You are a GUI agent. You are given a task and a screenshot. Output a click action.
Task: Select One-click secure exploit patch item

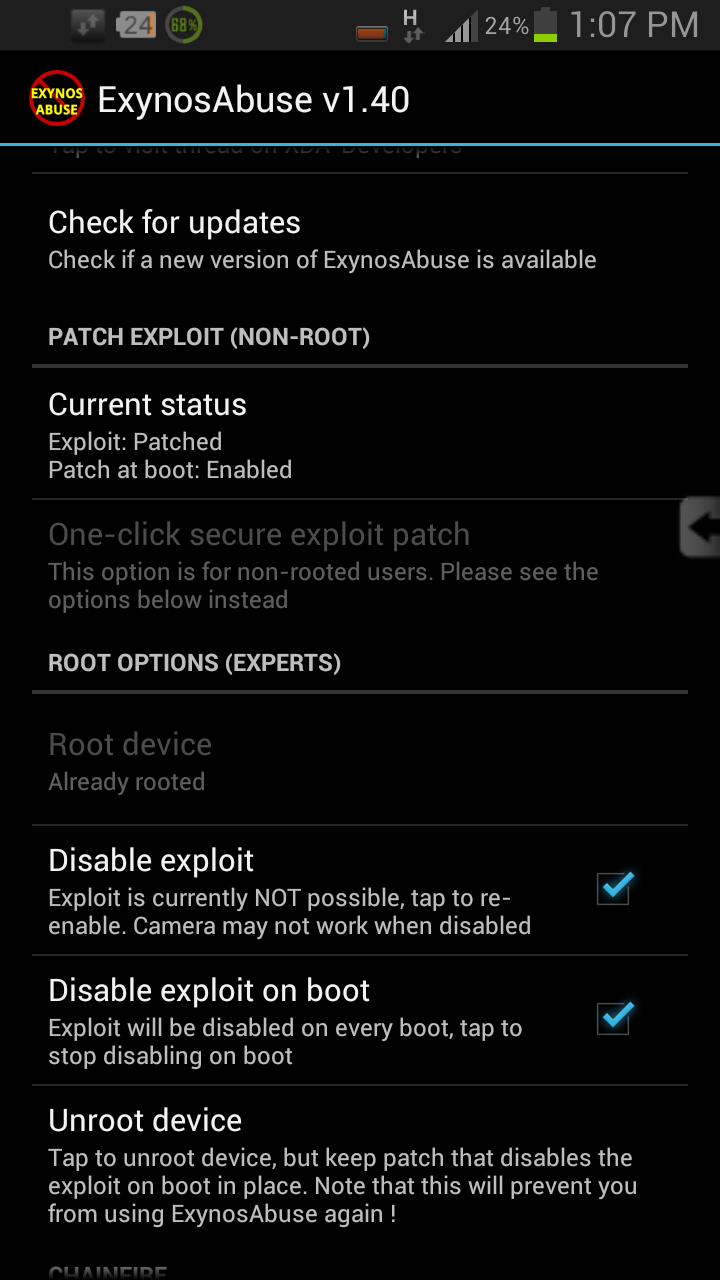coord(360,564)
